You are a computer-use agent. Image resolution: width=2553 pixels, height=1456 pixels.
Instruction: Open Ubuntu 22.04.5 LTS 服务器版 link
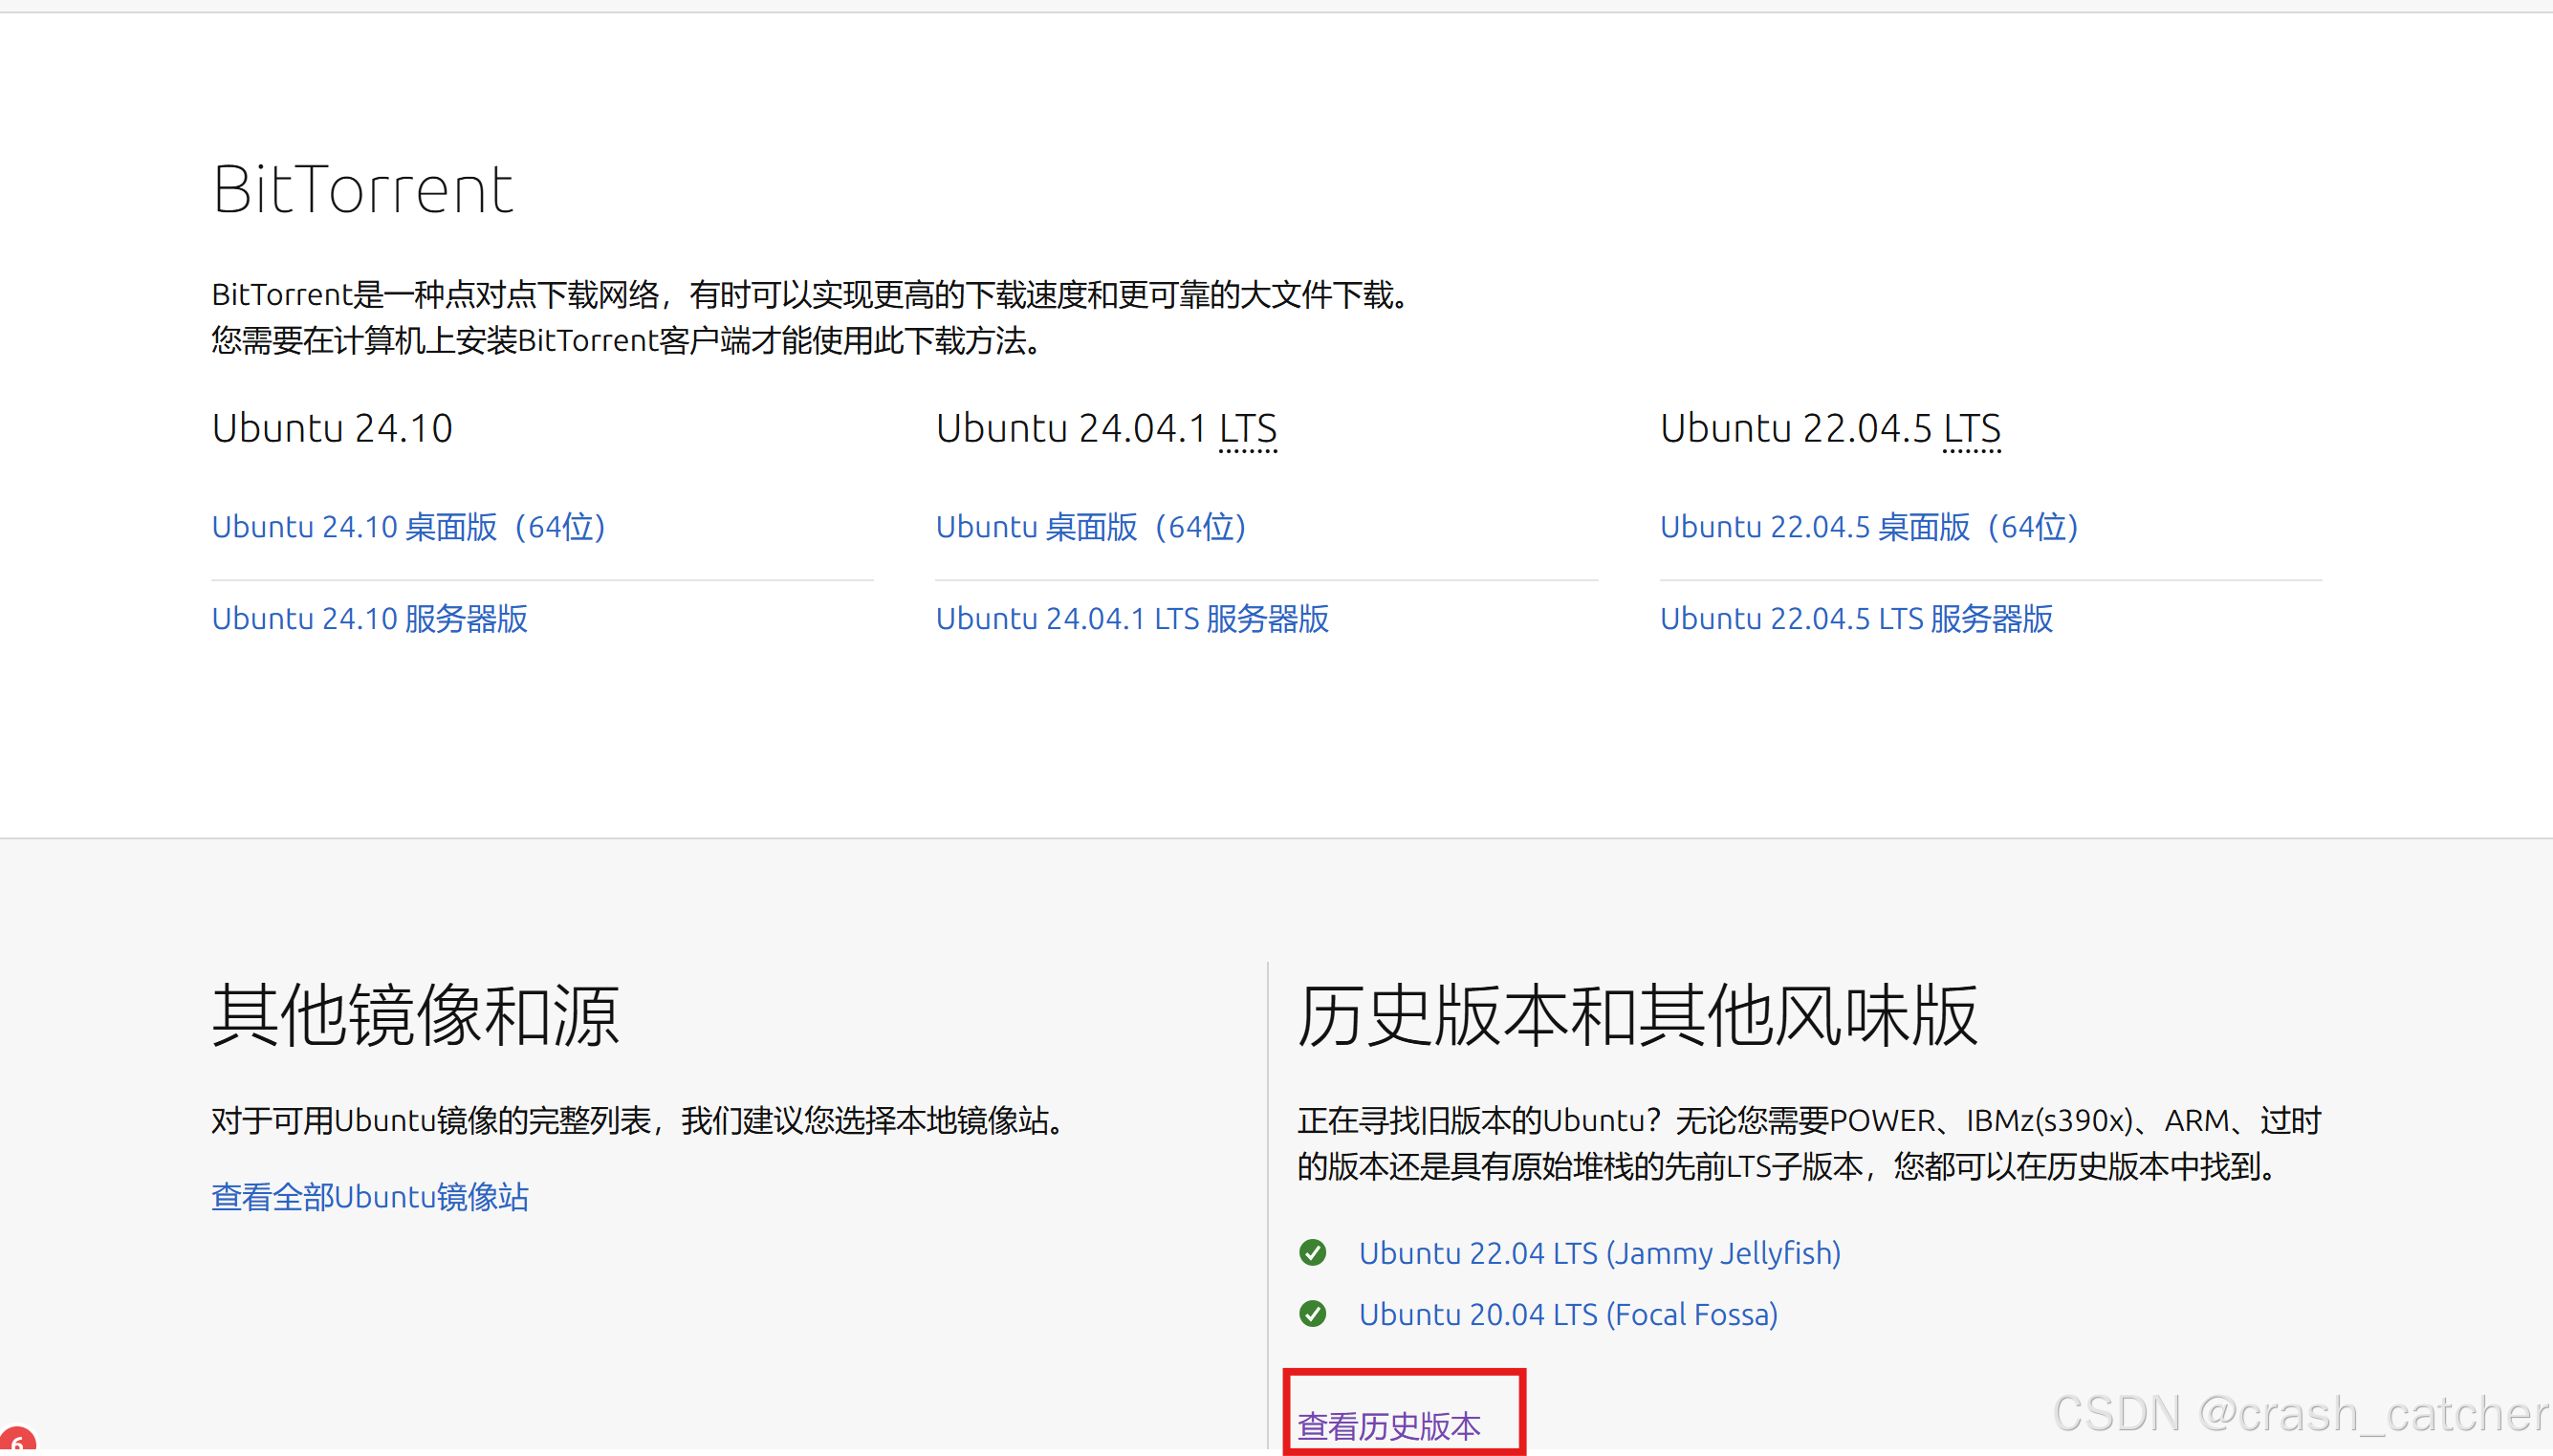point(1857,618)
